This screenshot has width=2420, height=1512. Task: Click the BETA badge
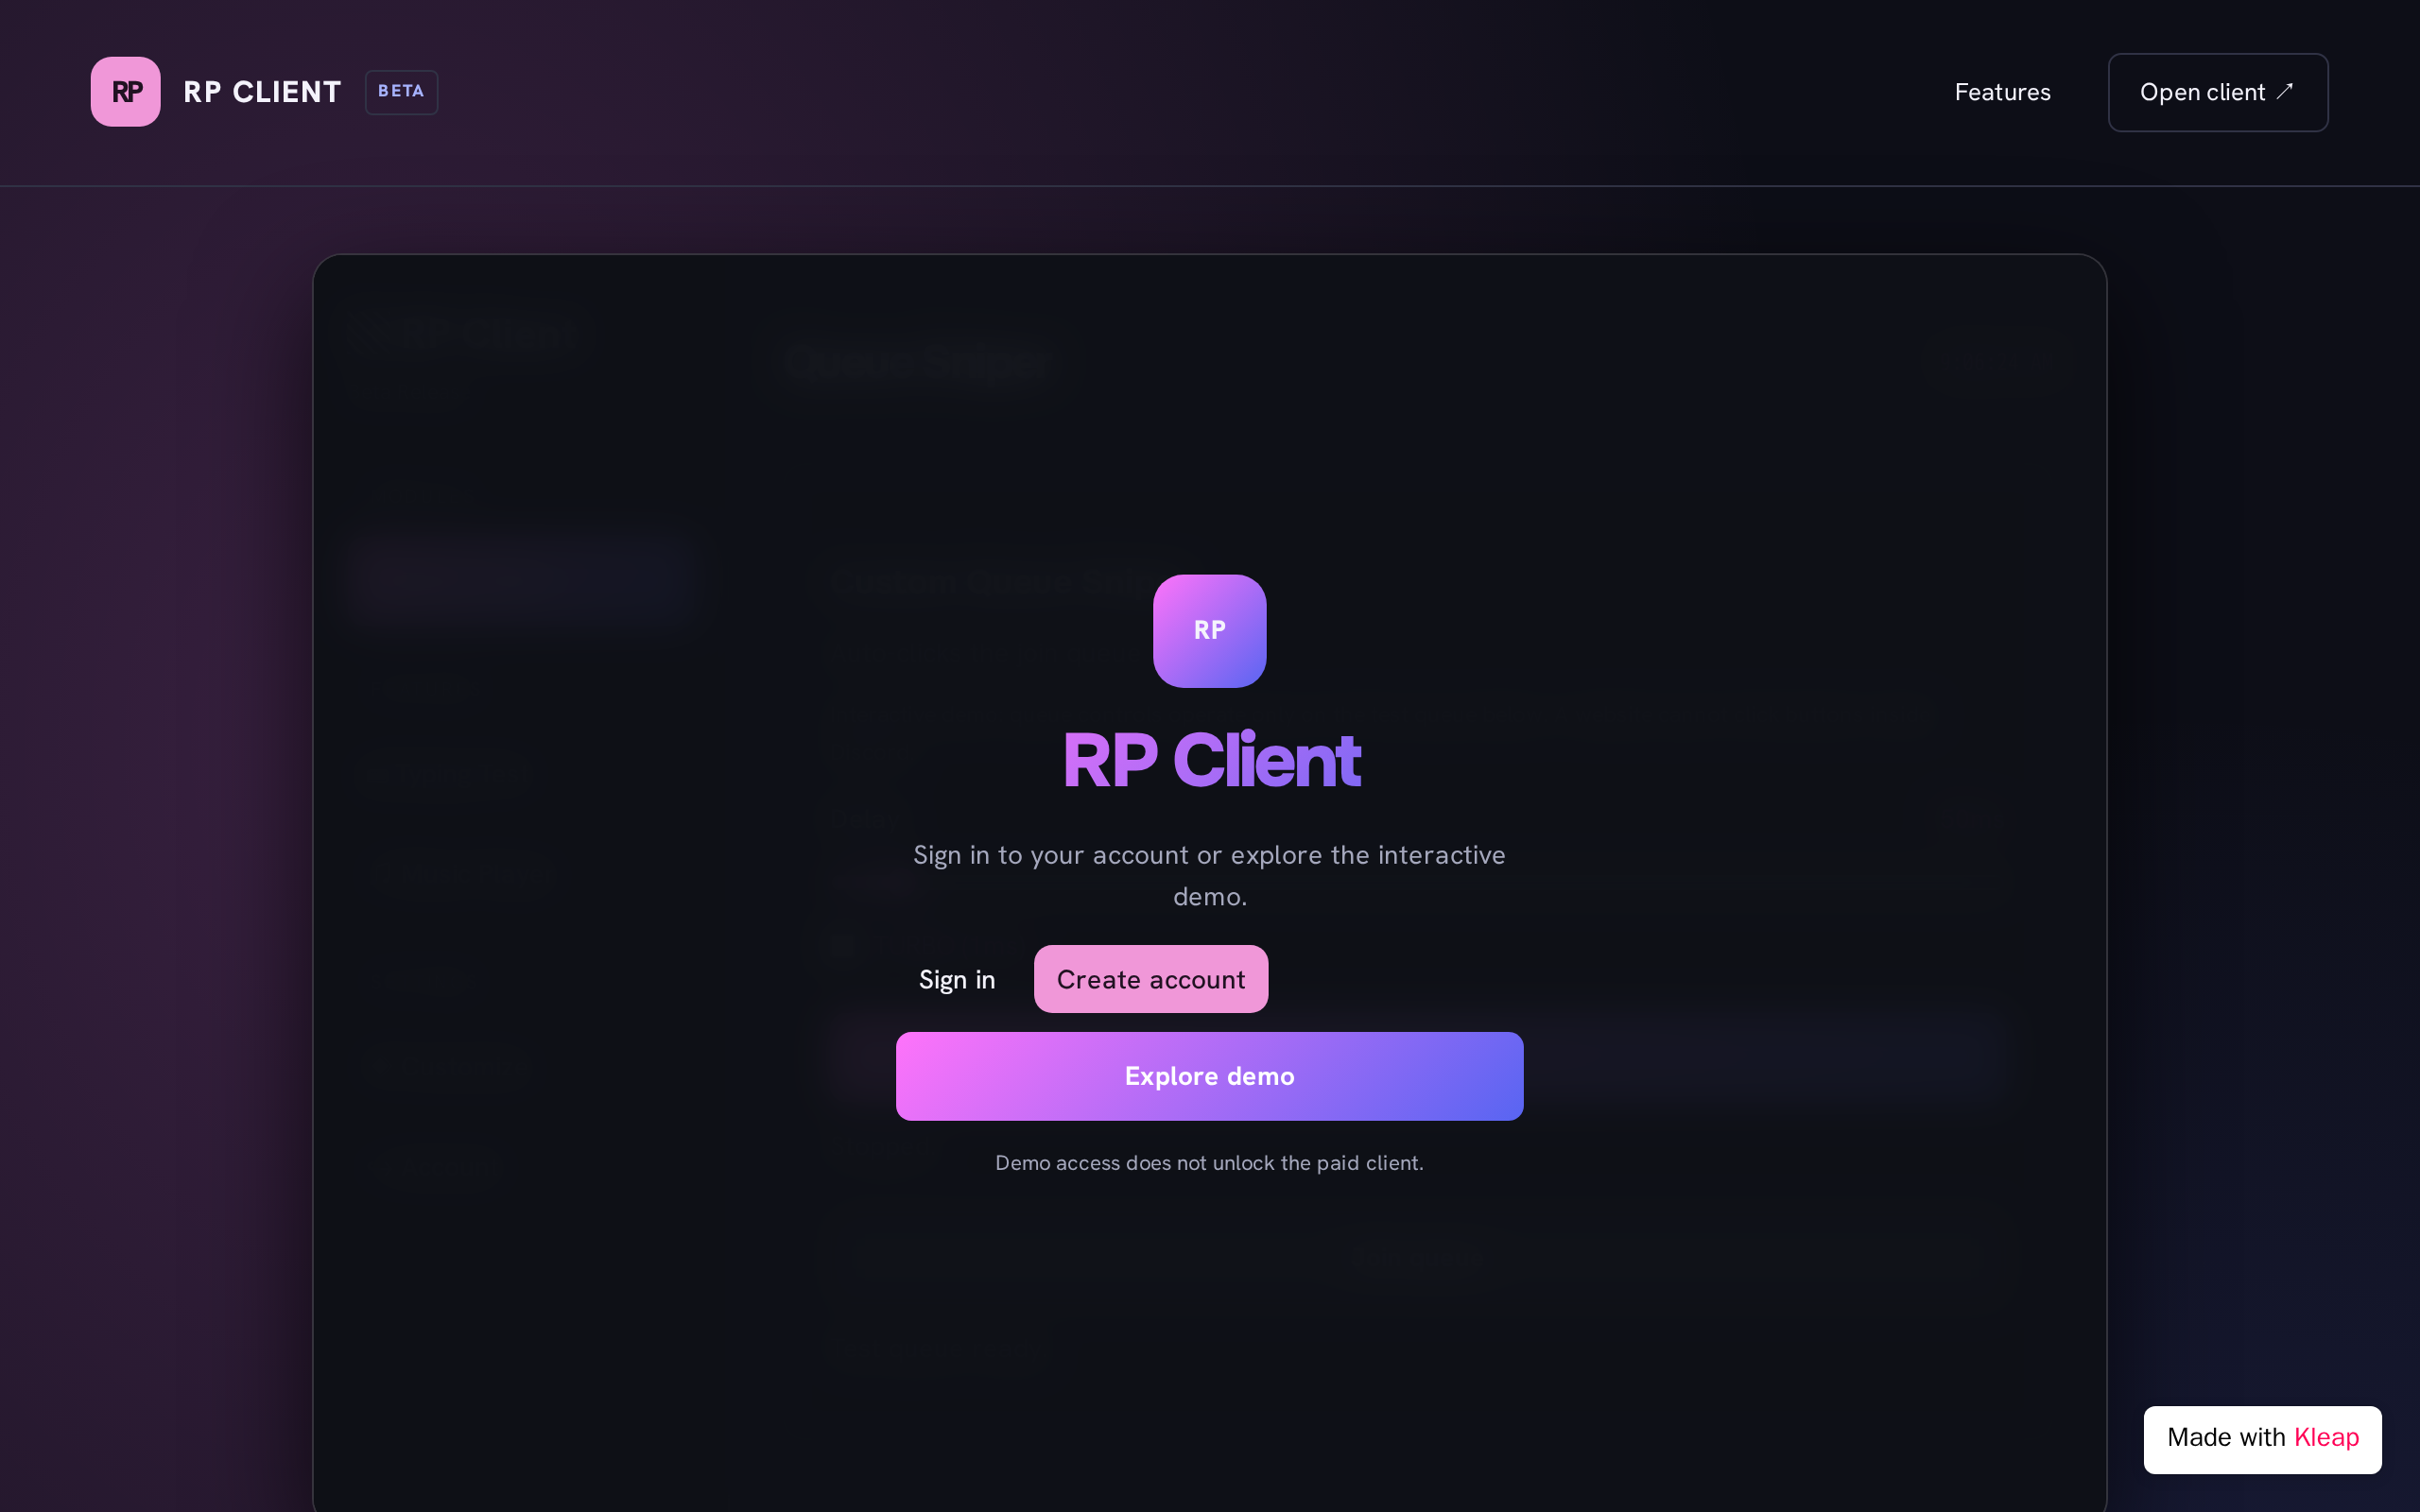[401, 92]
